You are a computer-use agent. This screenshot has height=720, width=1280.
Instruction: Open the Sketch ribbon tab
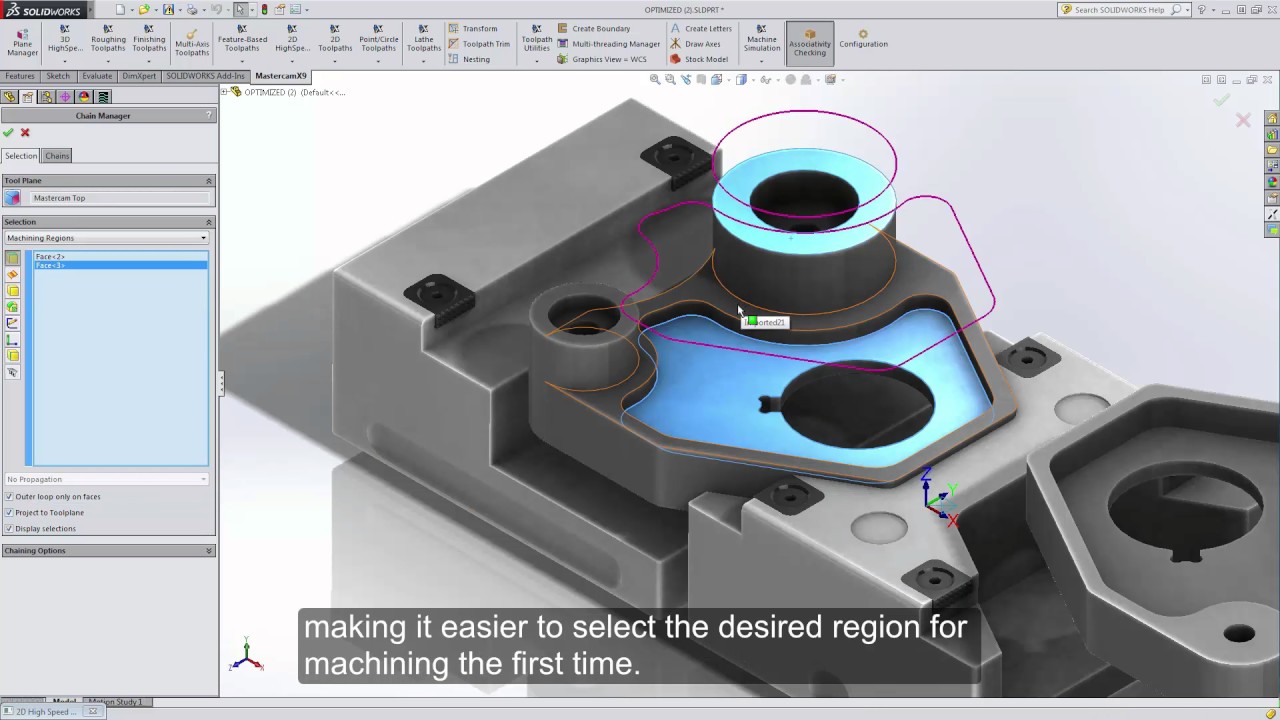pyautogui.click(x=58, y=76)
